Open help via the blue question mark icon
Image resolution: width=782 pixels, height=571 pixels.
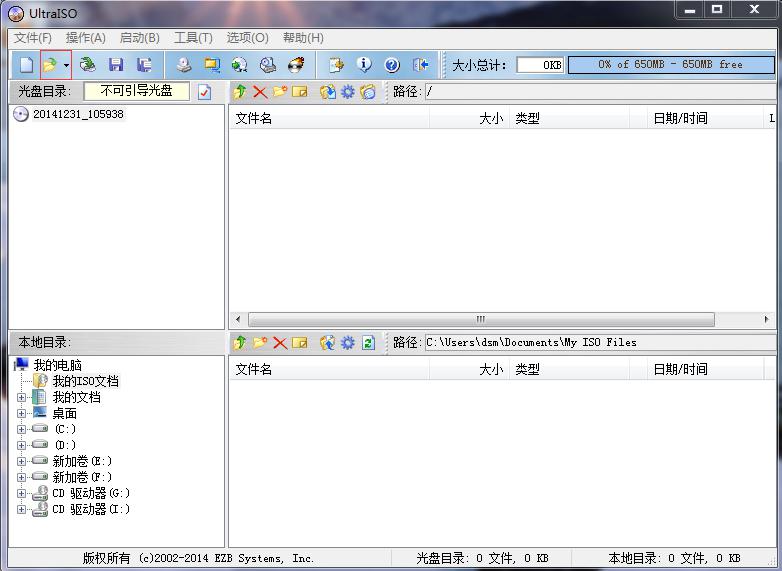[x=392, y=65]
